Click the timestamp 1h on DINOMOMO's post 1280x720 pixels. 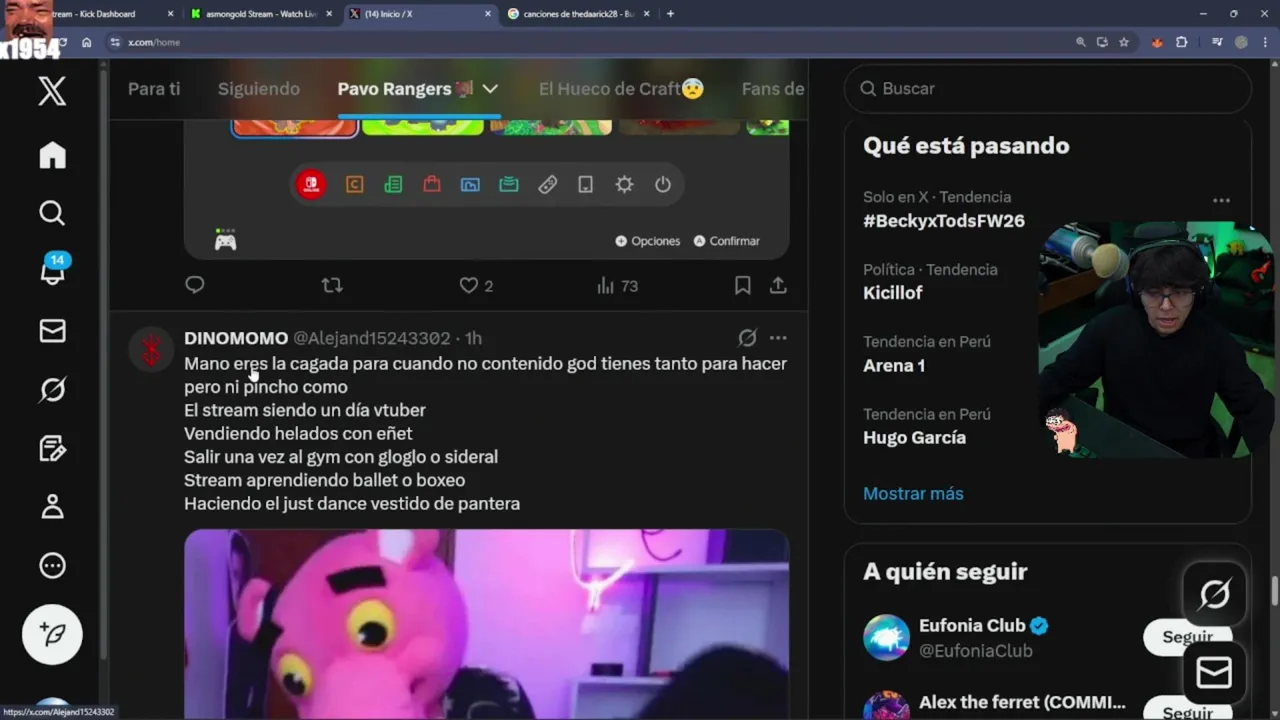tap(473, 338)
